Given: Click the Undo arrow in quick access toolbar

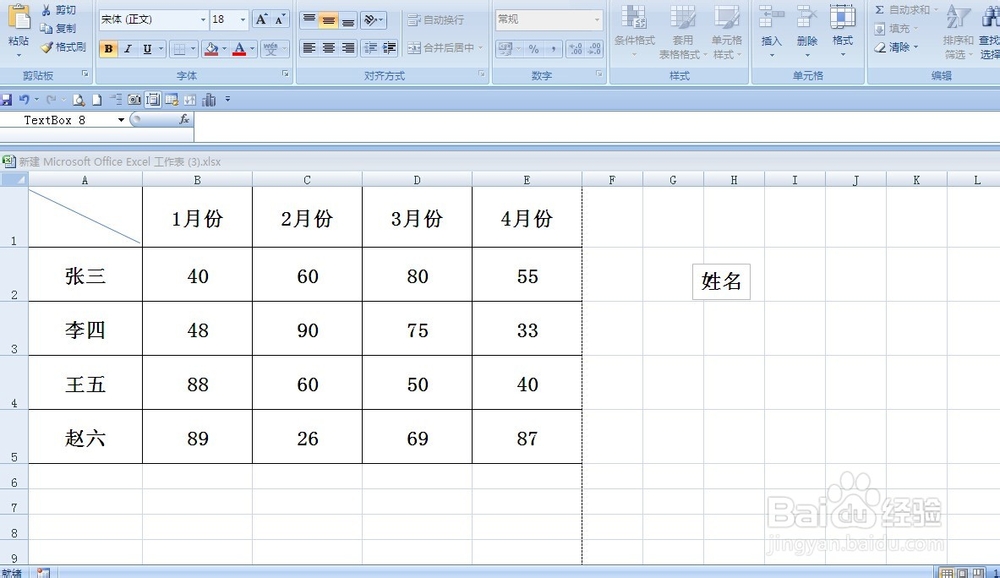Looking at the screenshot, I should (x=24, y=100).
